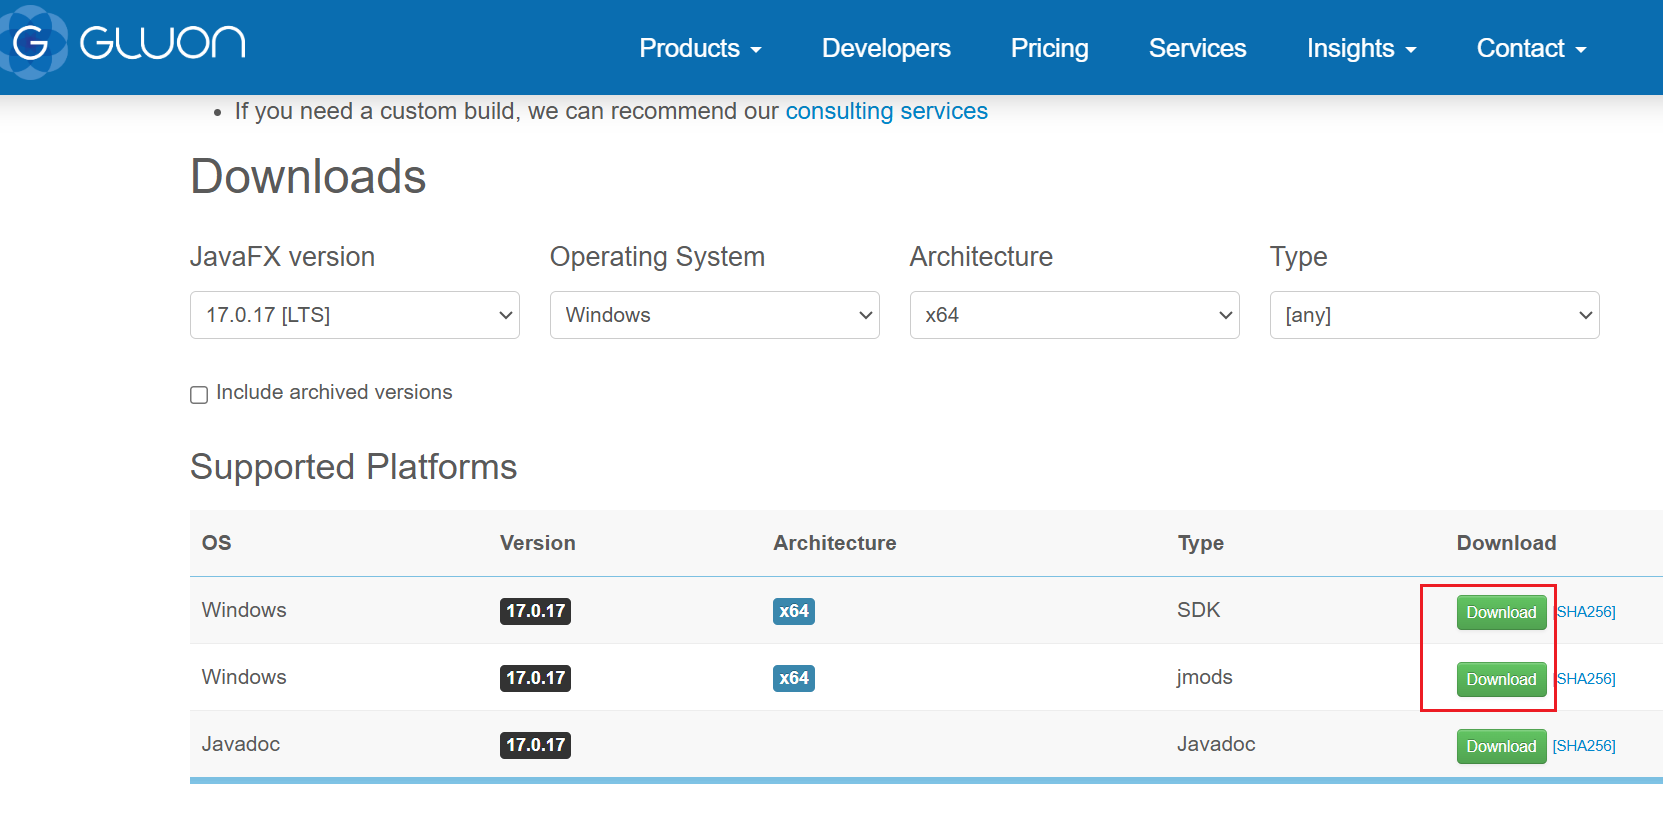Click the Javadoc OS cell
Screen dimensions: 1663x817
(241, 744)
